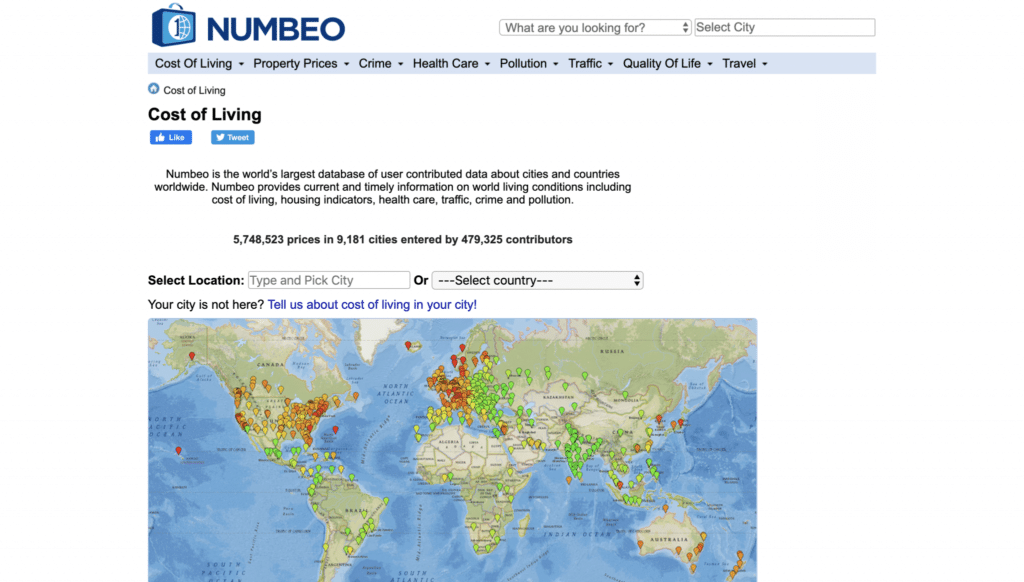
Task: Click the red map pin in Alaska
Action: point(192,357)
